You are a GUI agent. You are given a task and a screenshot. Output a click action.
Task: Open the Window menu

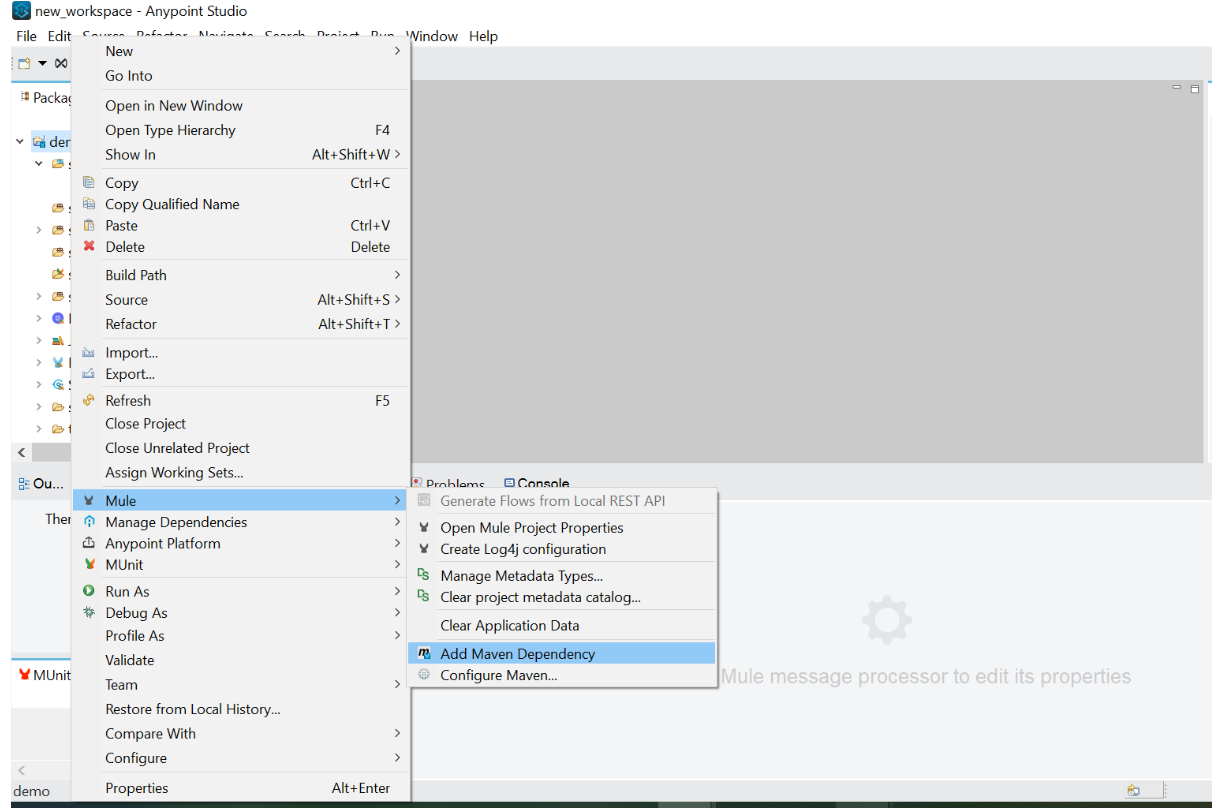click(x=431, y=36)
